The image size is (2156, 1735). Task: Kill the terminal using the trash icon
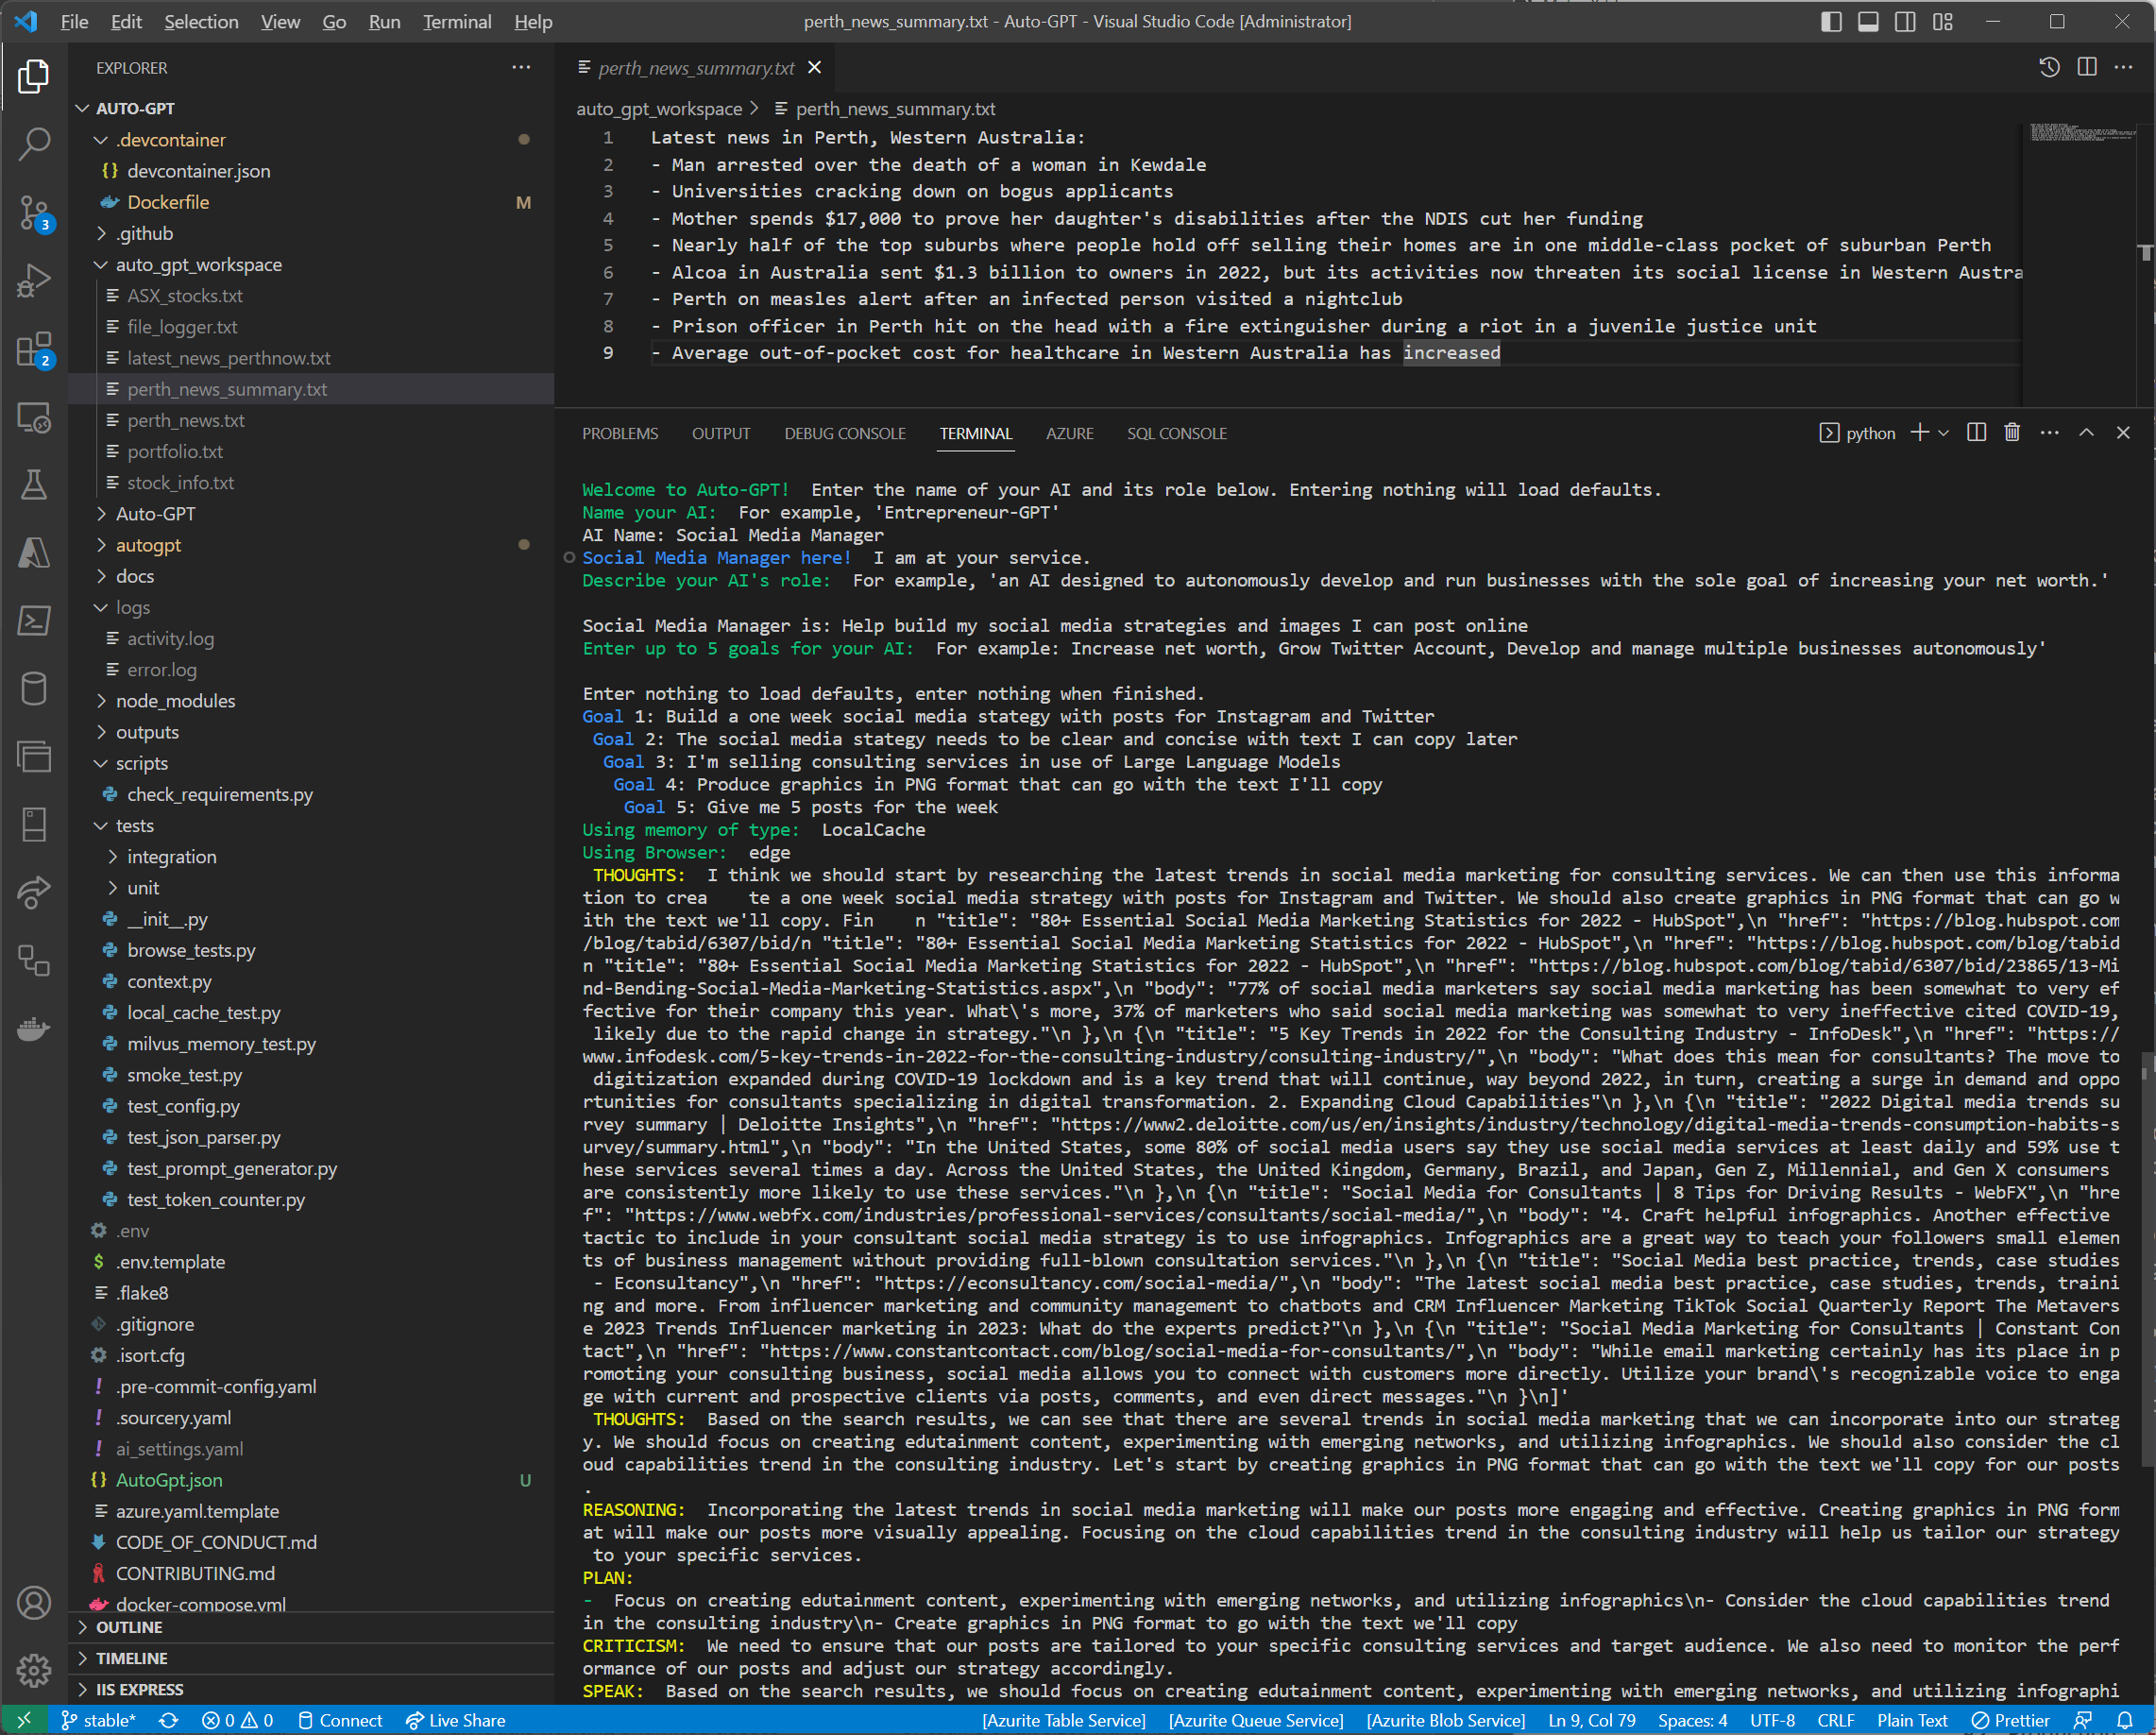(2012, 432)
